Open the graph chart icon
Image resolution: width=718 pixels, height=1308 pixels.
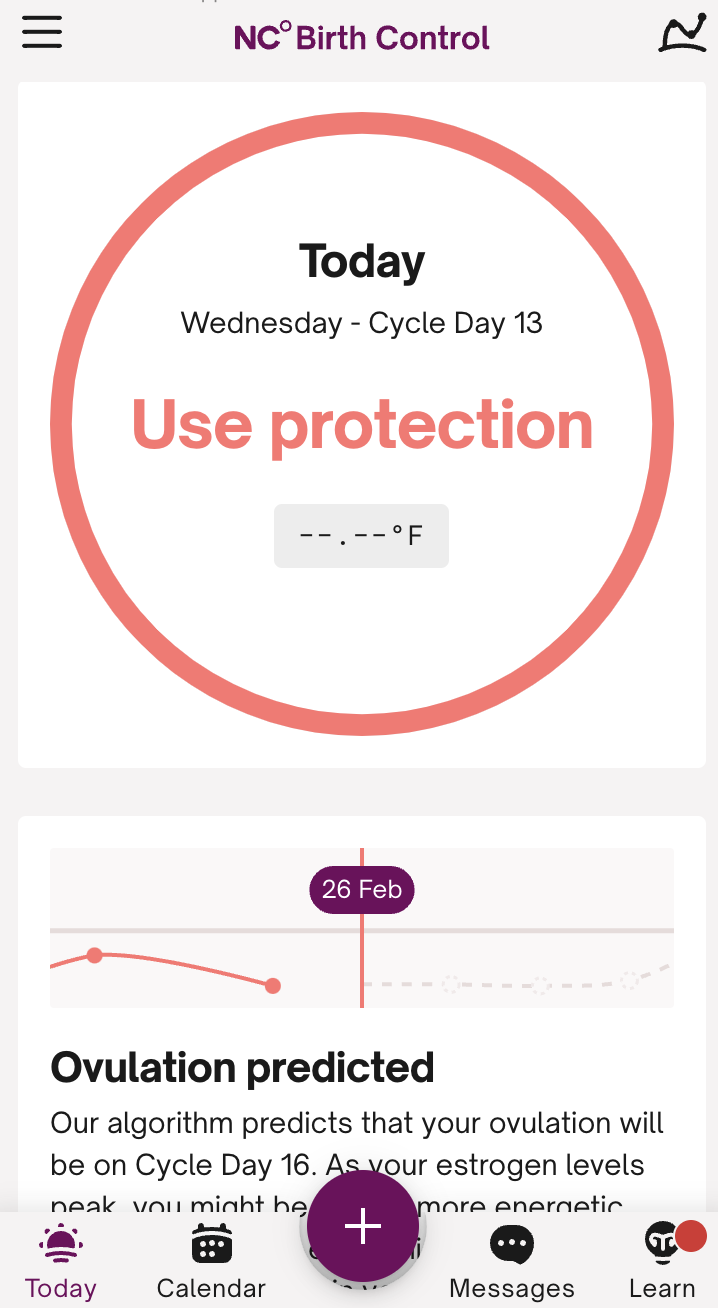pyautogui.click(x=682, y=34)
